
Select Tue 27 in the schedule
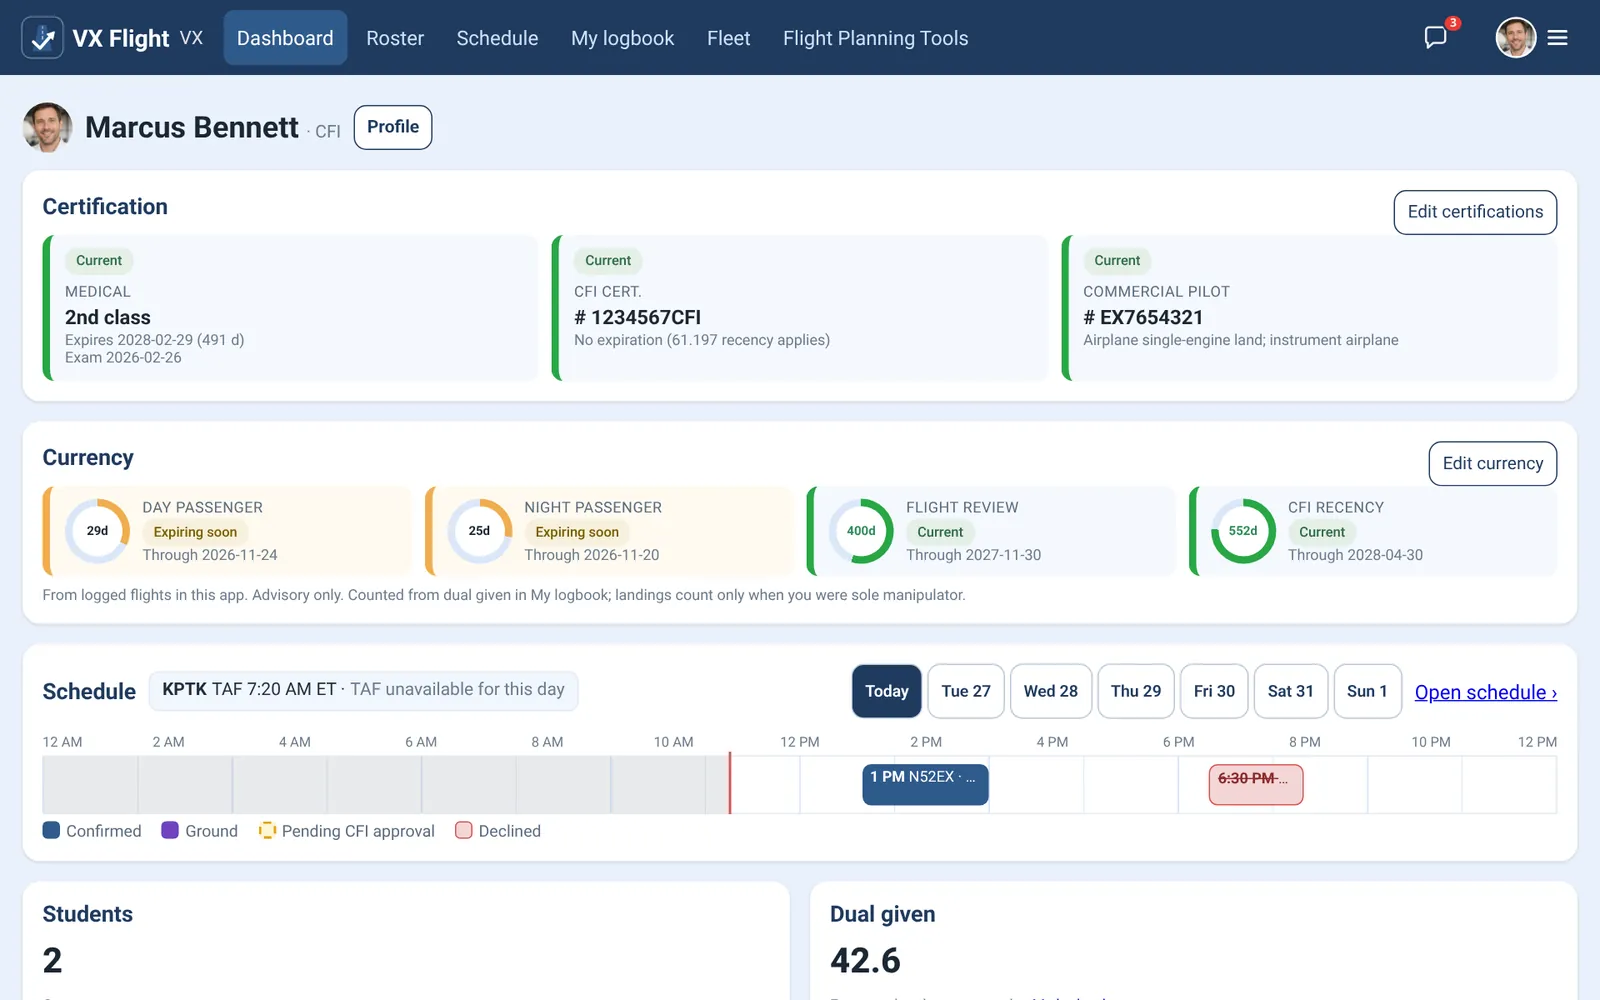pyautogui.click(x=966, y=691)
